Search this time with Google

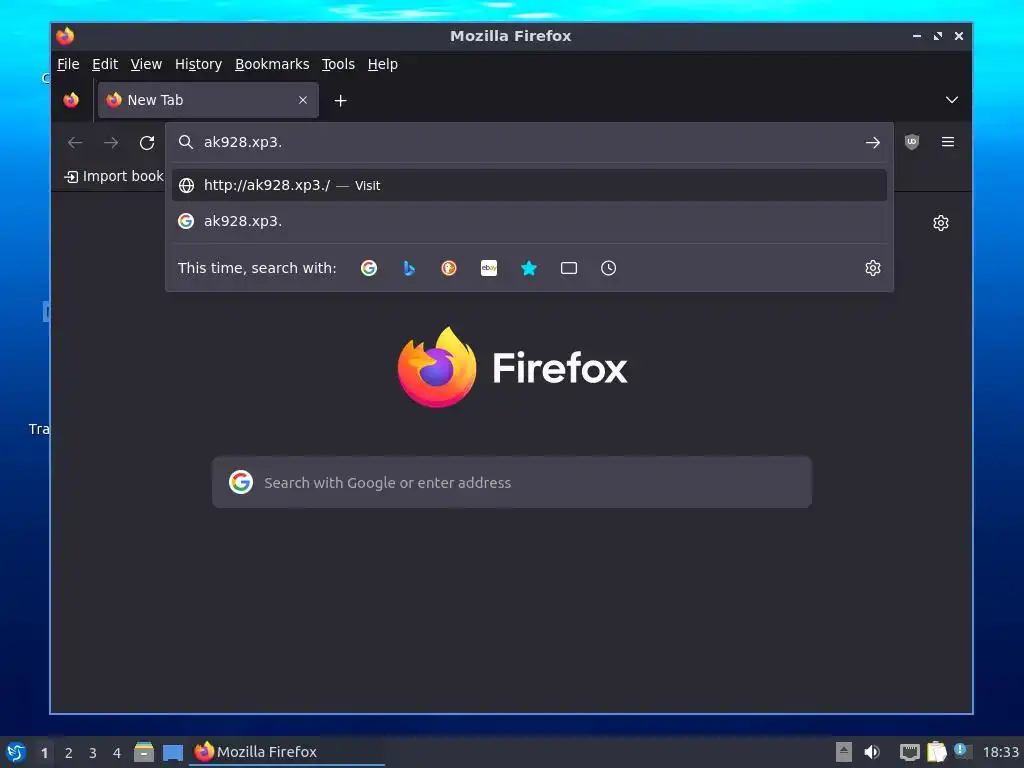369,268
